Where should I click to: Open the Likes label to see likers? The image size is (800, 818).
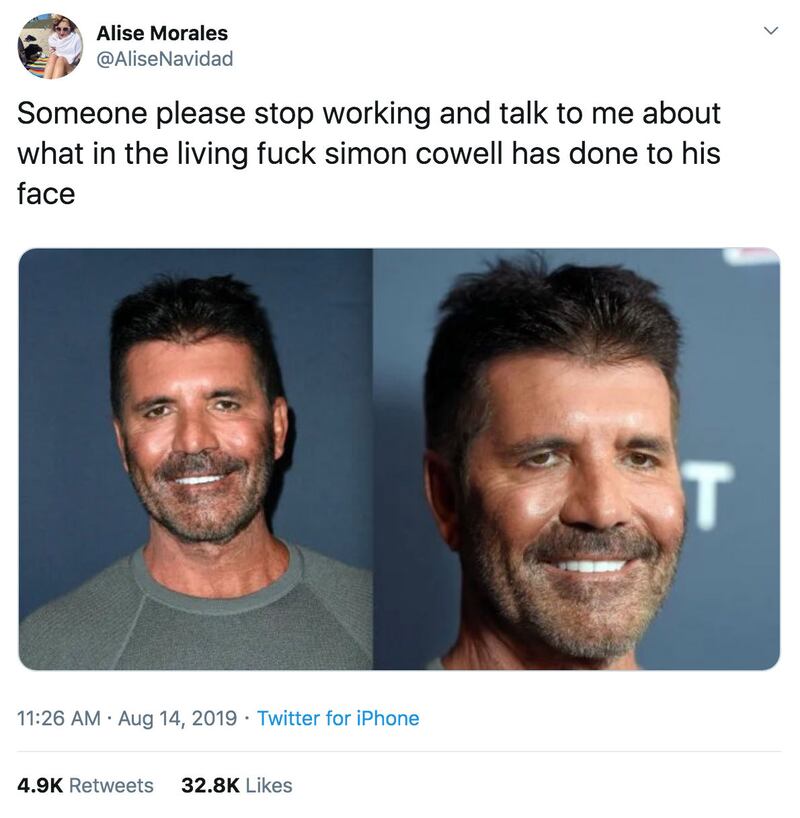[269, 785]
